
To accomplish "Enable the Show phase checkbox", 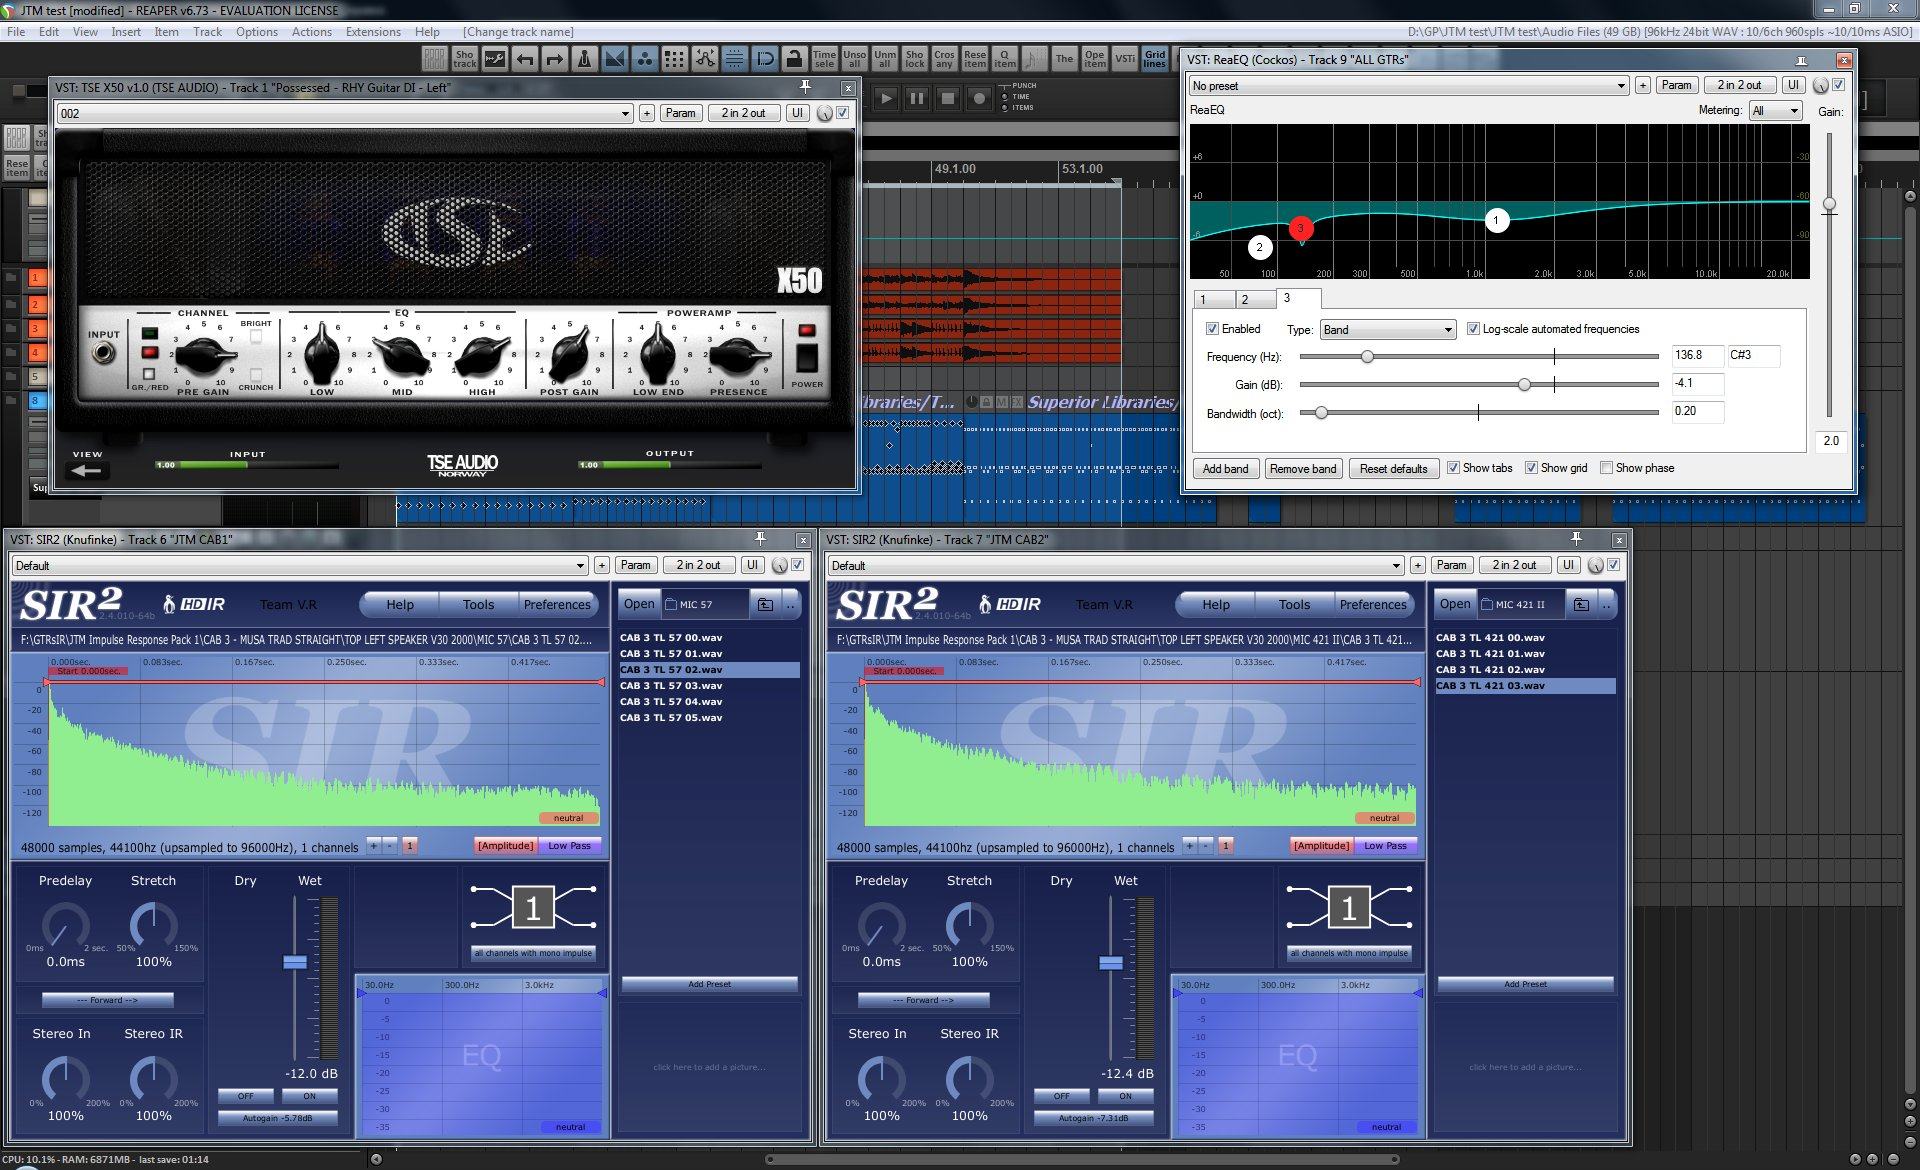I will point(1606,468).
